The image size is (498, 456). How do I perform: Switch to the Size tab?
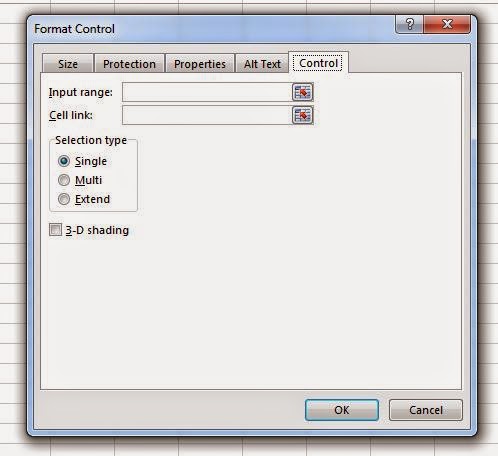pos(68,64)
